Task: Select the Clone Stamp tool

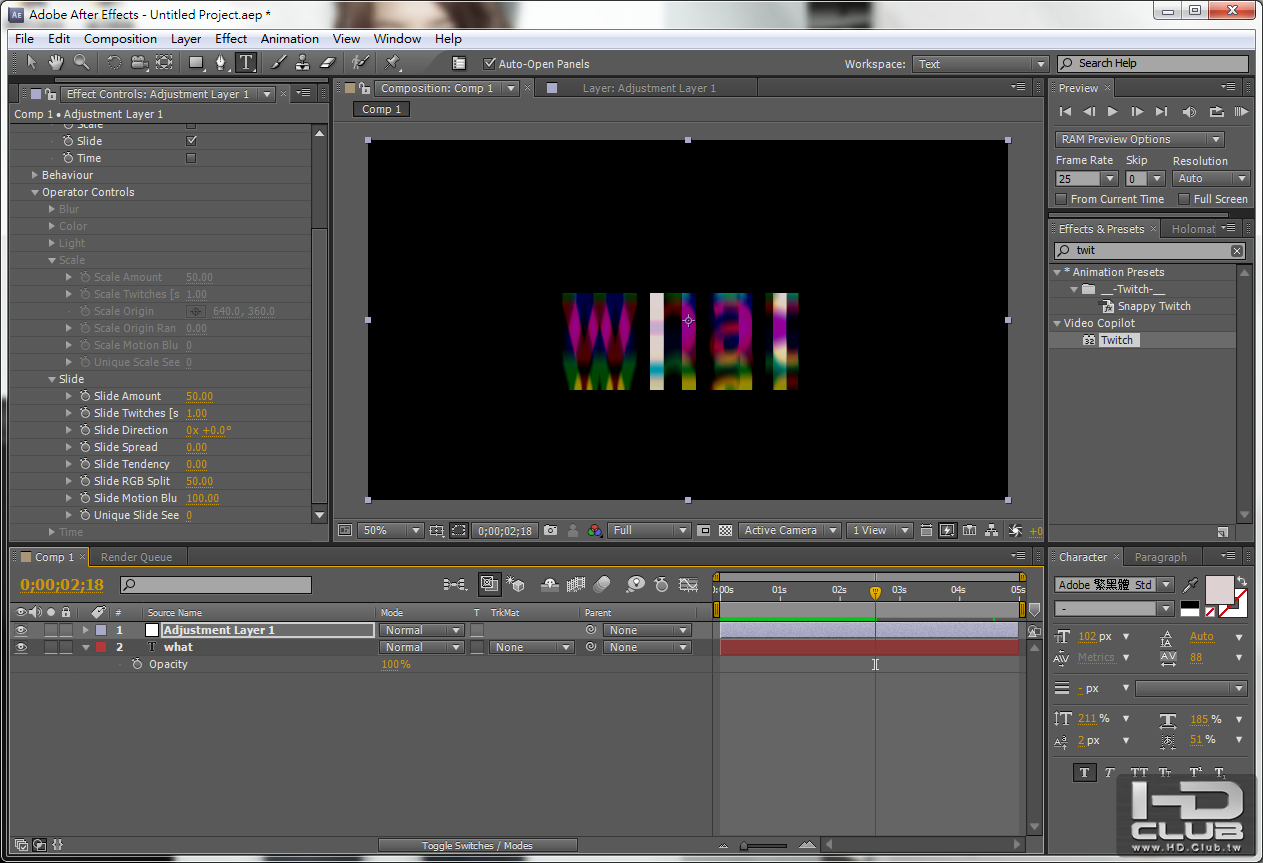Action: coord(302,63)
